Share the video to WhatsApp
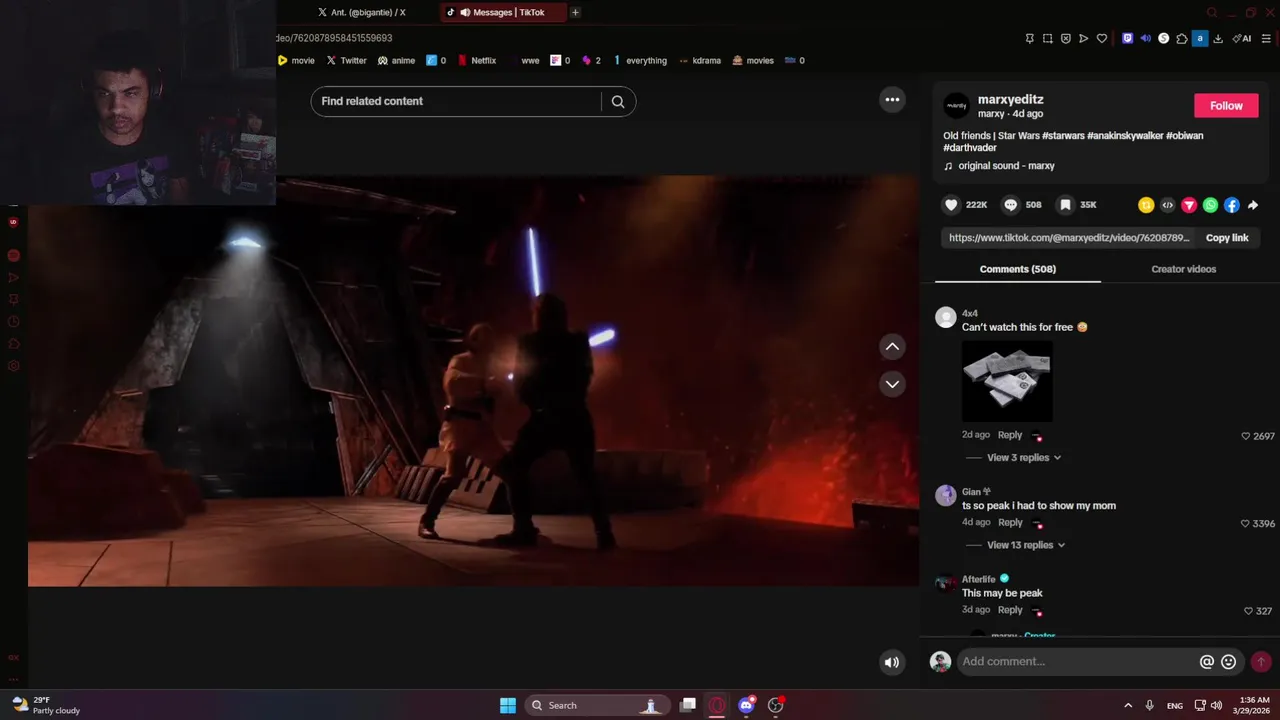The height and width of the screenshot is (720, 1280). coord(1211,205)
